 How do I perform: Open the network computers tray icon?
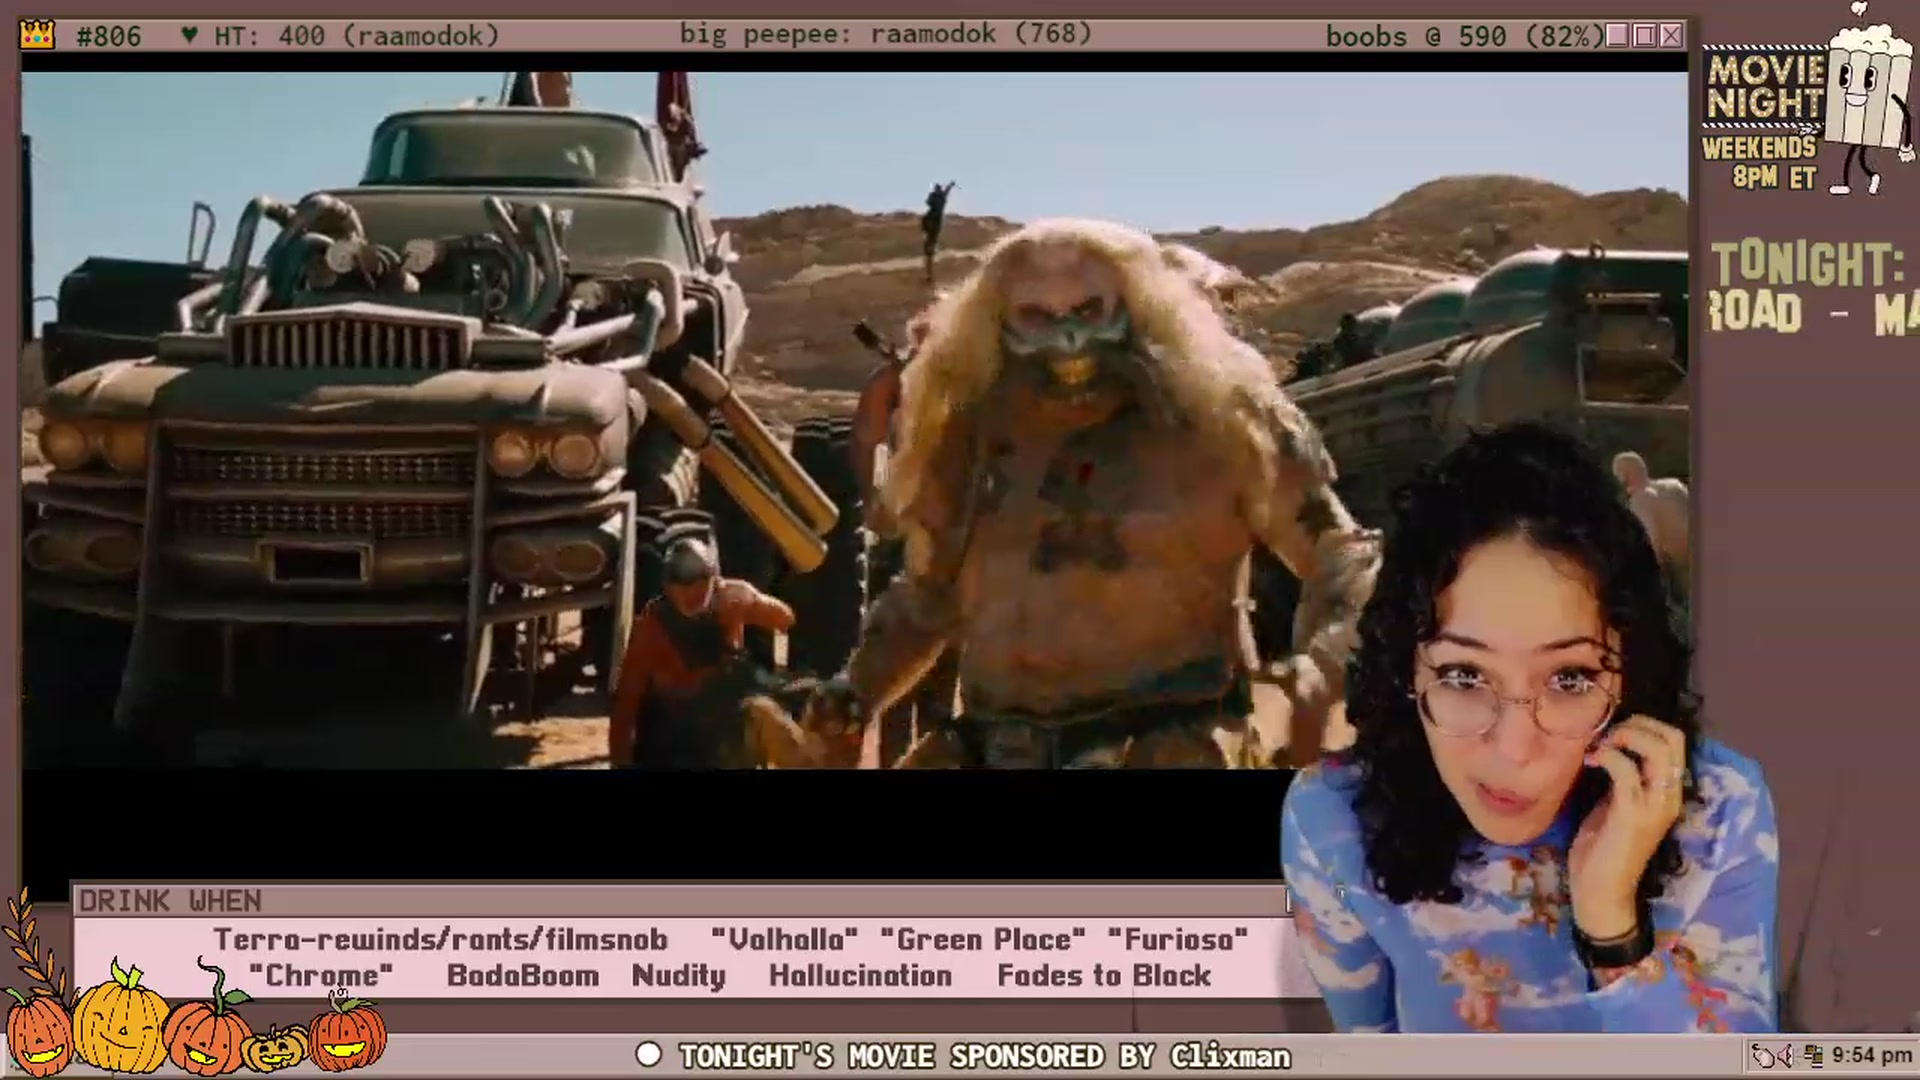click(x=1812, y=1055)
